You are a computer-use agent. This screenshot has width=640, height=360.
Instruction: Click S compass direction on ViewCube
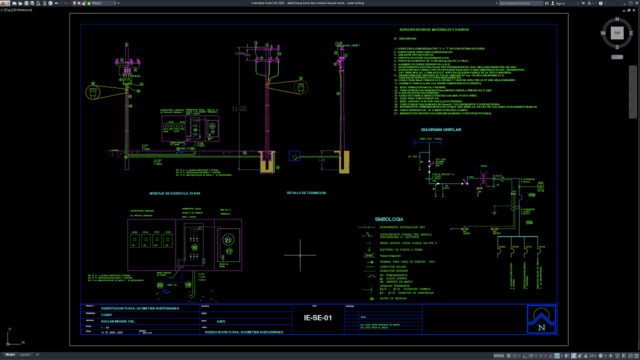(617, 47)
